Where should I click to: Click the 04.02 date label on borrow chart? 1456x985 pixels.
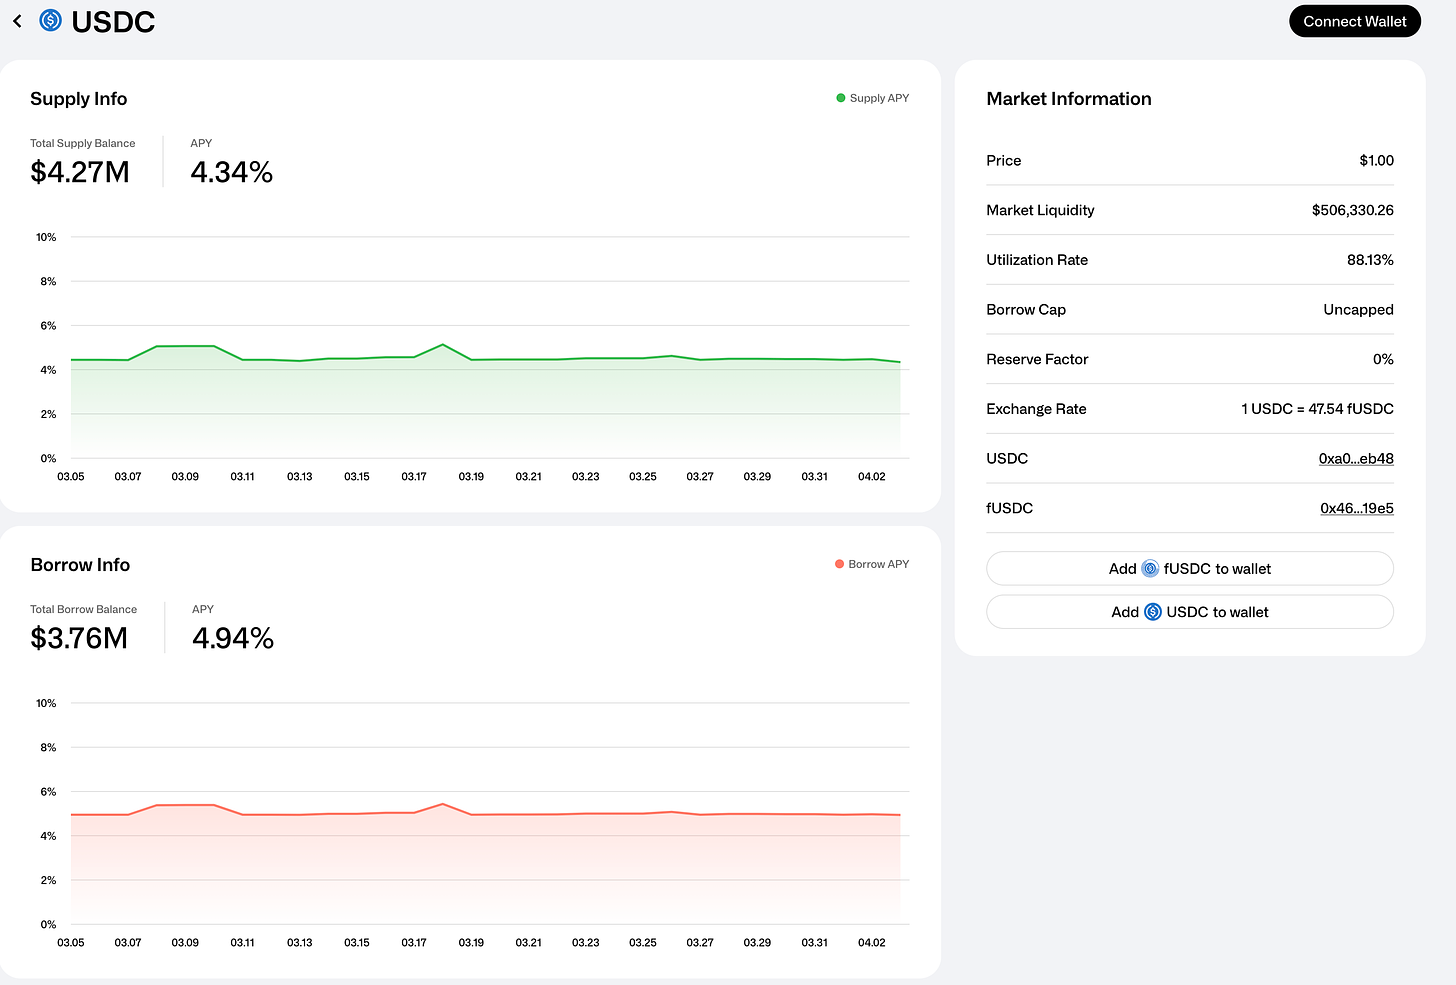point(871,943)
